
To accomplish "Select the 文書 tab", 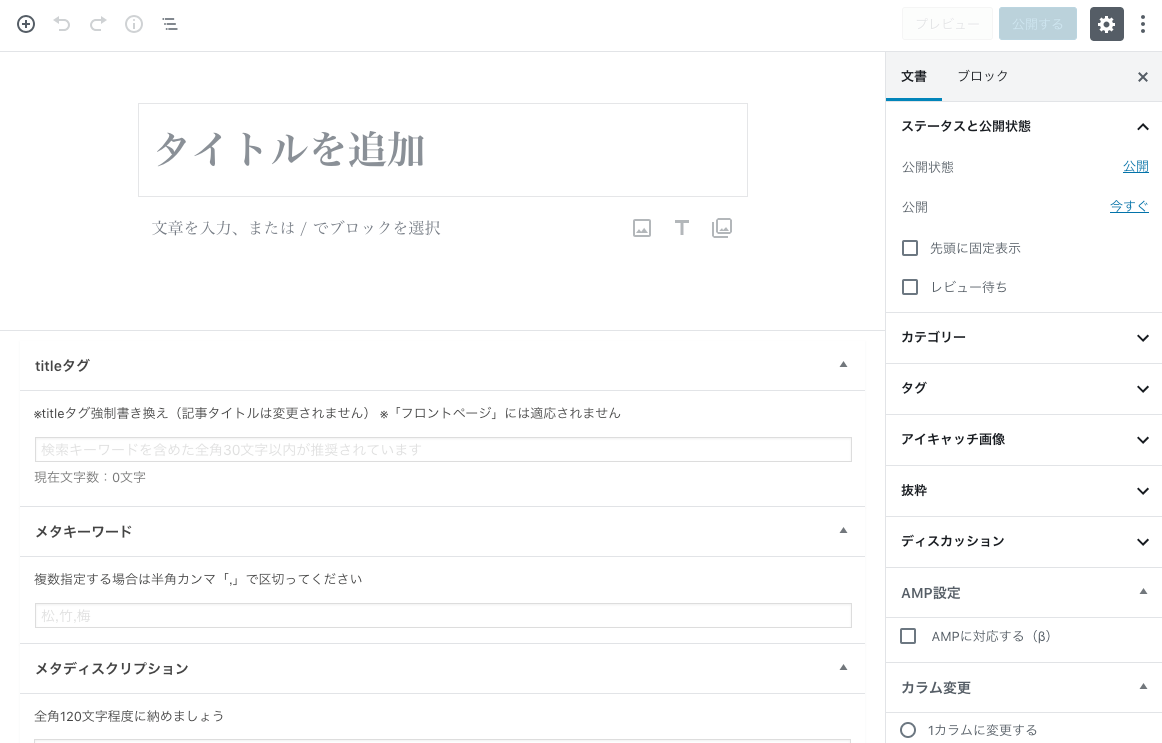I will coord(913,76).
